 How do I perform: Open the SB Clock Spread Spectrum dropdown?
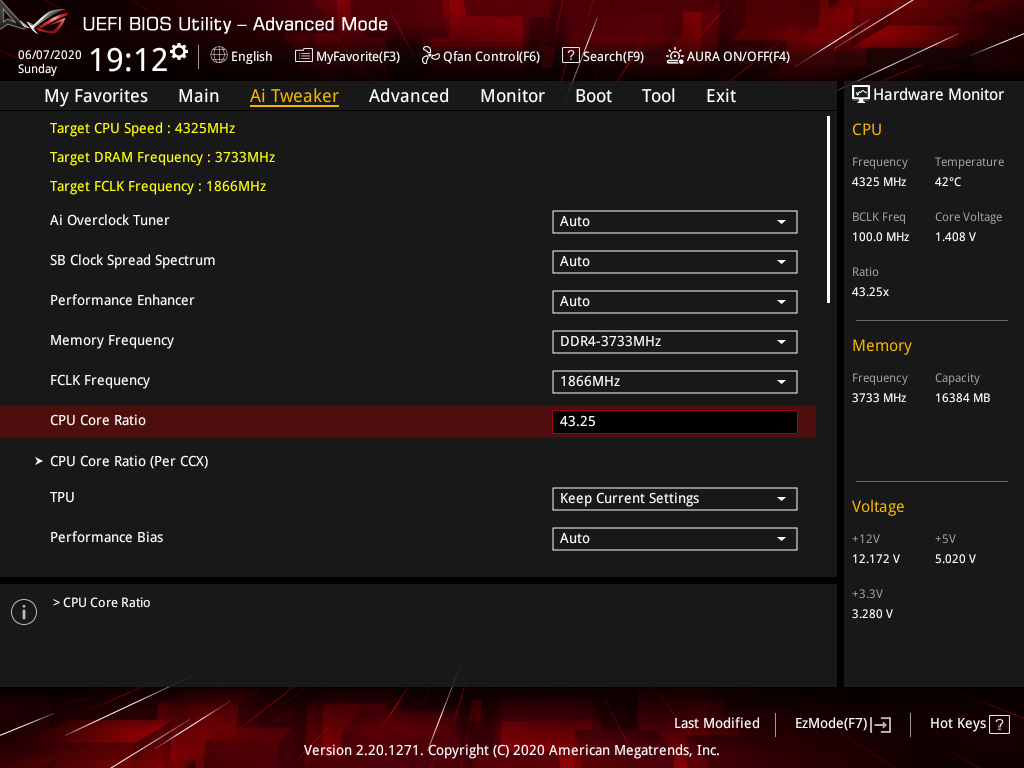[x=675, y=262]
